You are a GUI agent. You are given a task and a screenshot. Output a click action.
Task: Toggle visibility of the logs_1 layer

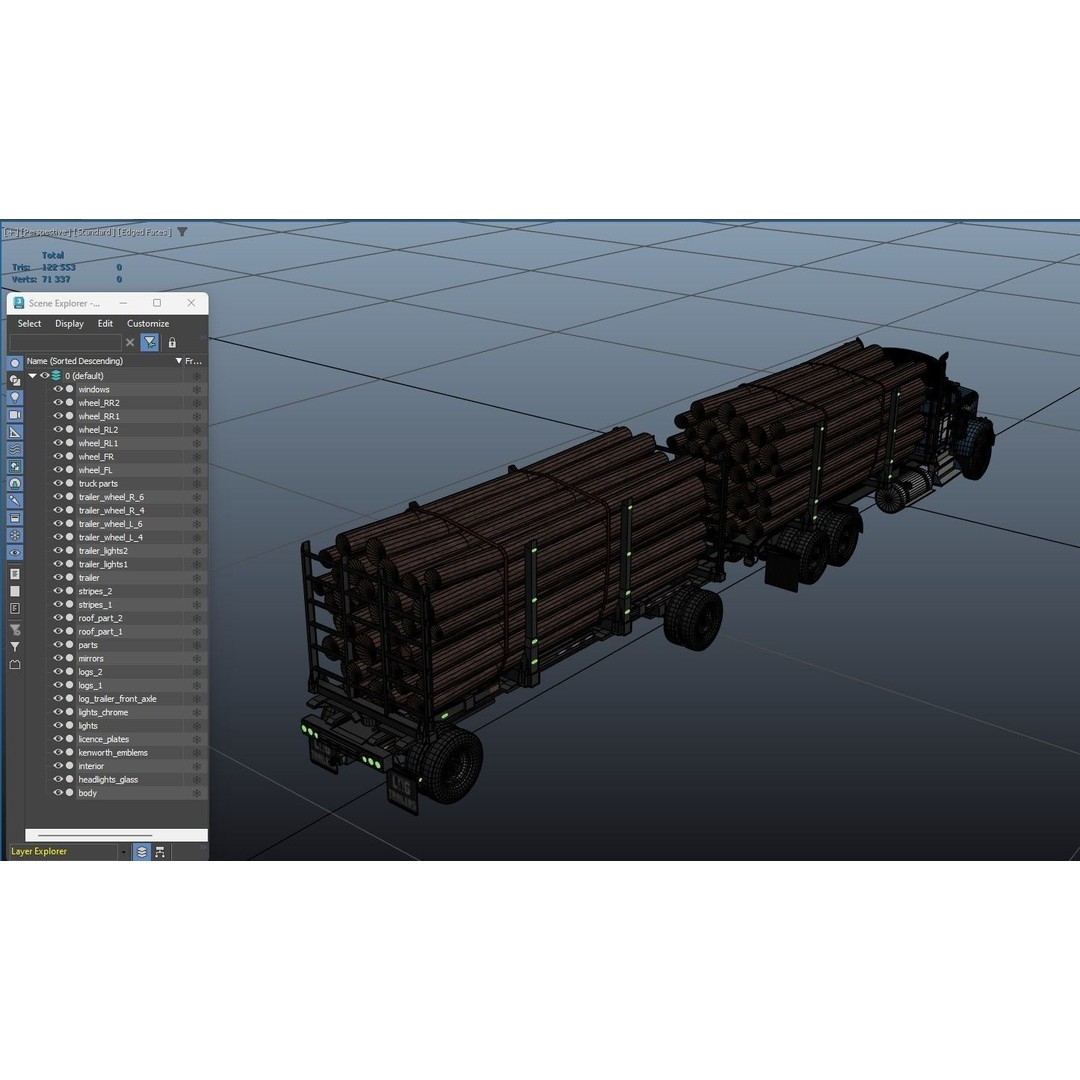click(x=57, y=684)
